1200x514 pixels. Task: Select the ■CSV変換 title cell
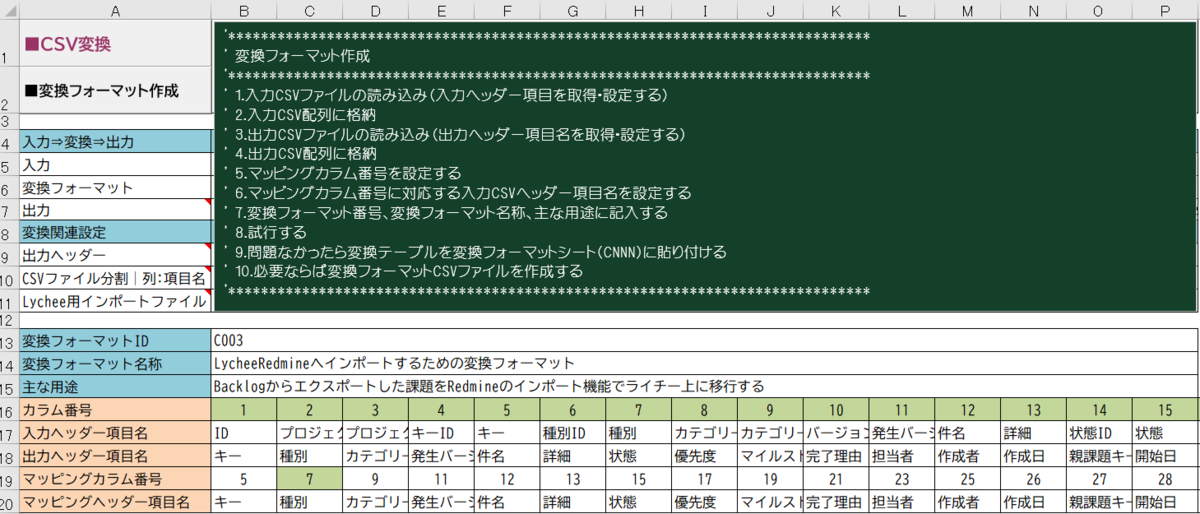pyautogui.click(x=115, y=44)
